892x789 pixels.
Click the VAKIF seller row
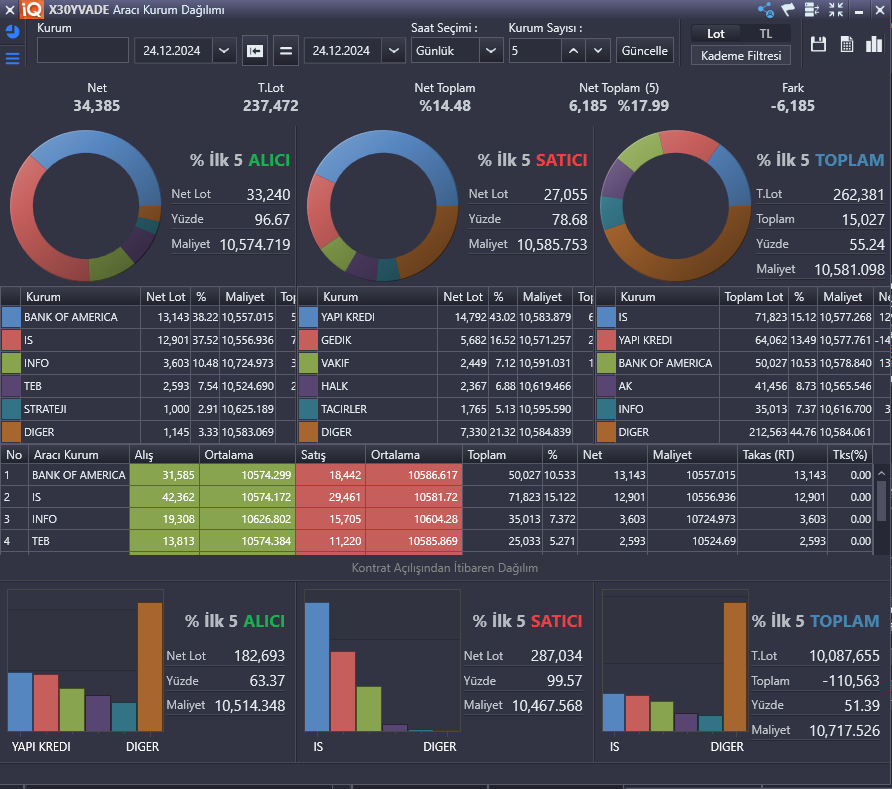[446, 363]
